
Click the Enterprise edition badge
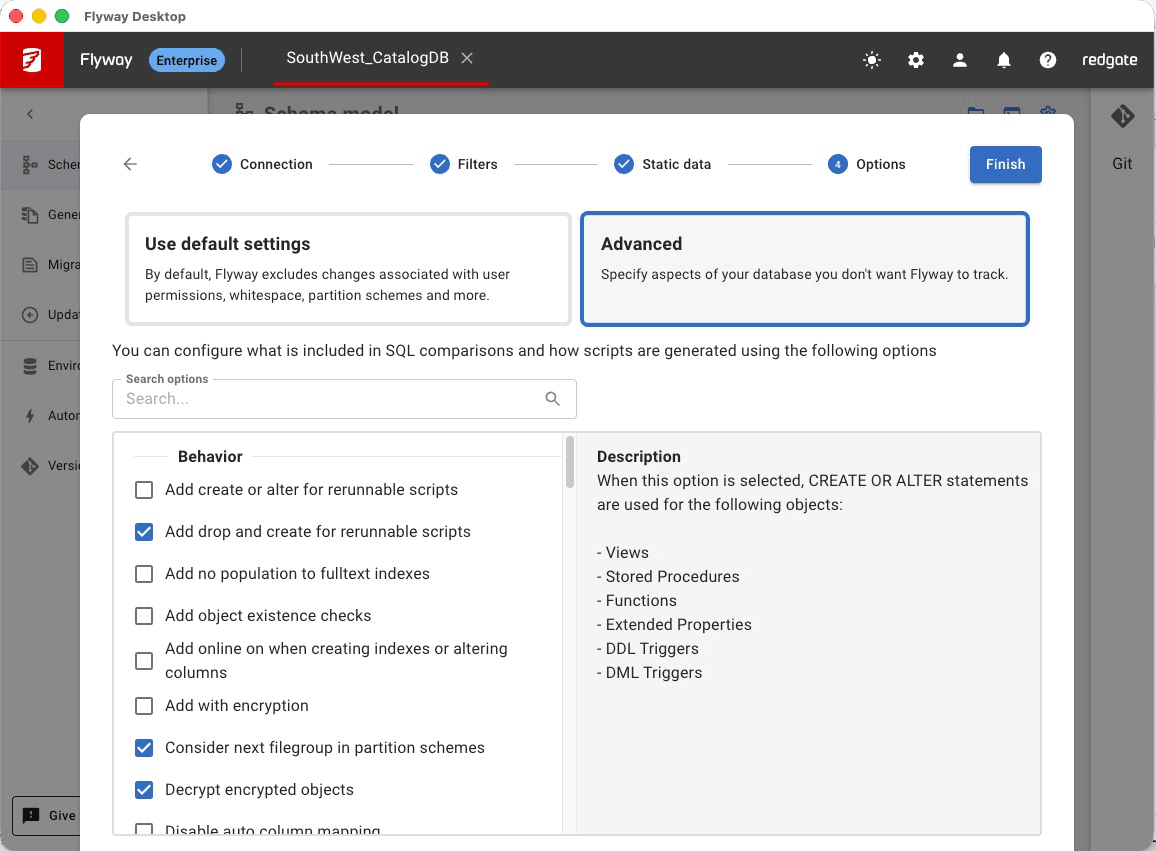click(x=187, y=60)
